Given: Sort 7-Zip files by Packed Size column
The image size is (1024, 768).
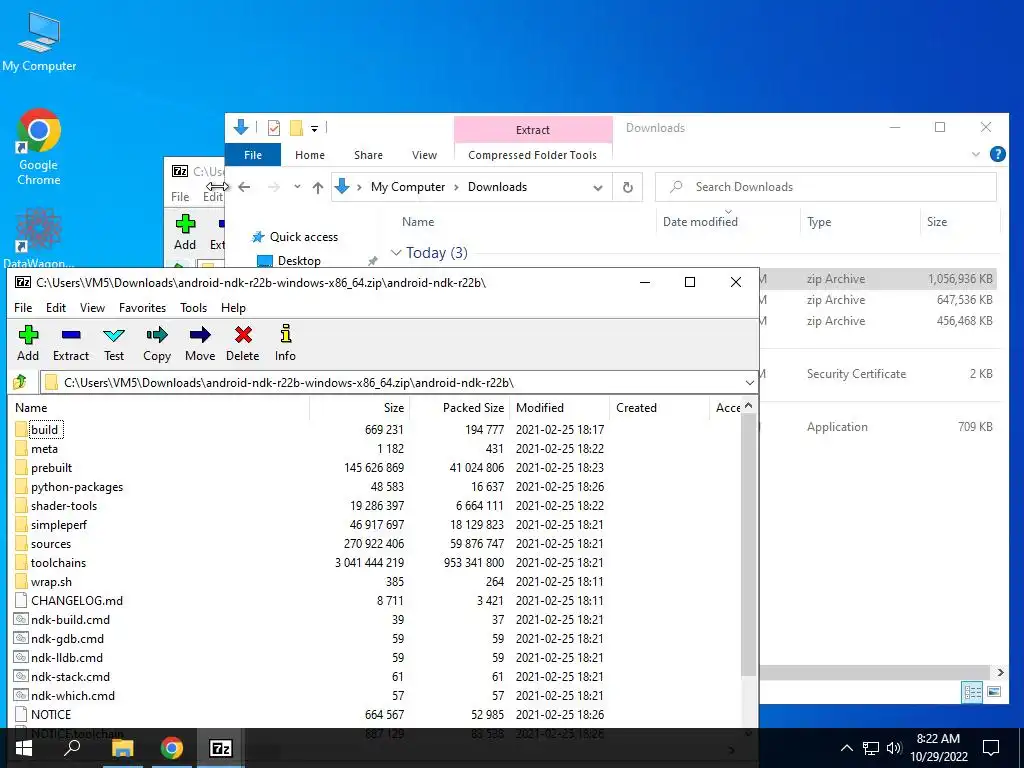Looking at the screenshot, I should pos(459,408).
